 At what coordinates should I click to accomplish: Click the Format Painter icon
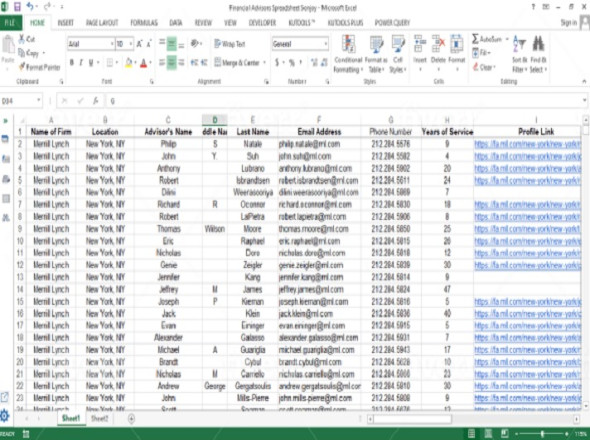tap(22, 67)
